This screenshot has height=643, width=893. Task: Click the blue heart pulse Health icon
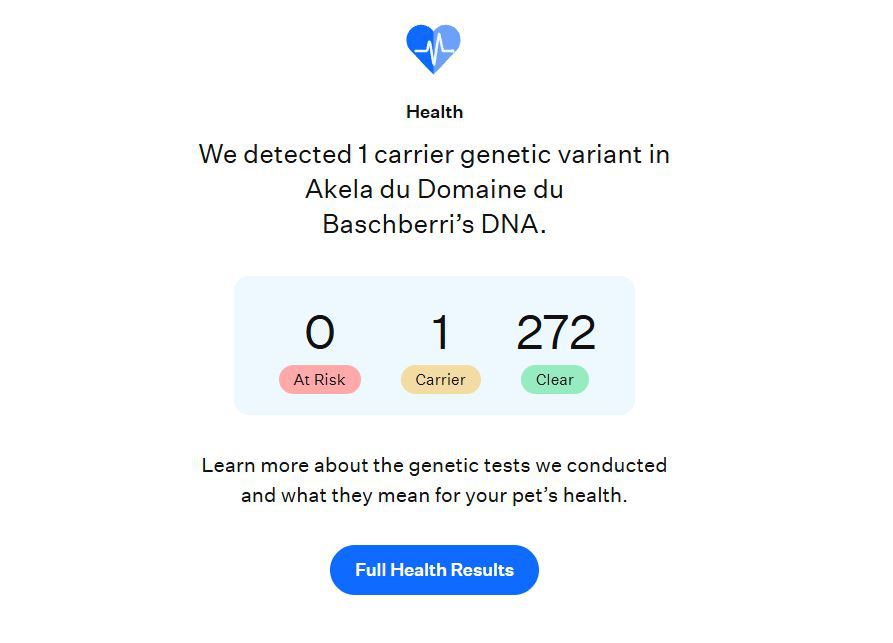(433, 49)
